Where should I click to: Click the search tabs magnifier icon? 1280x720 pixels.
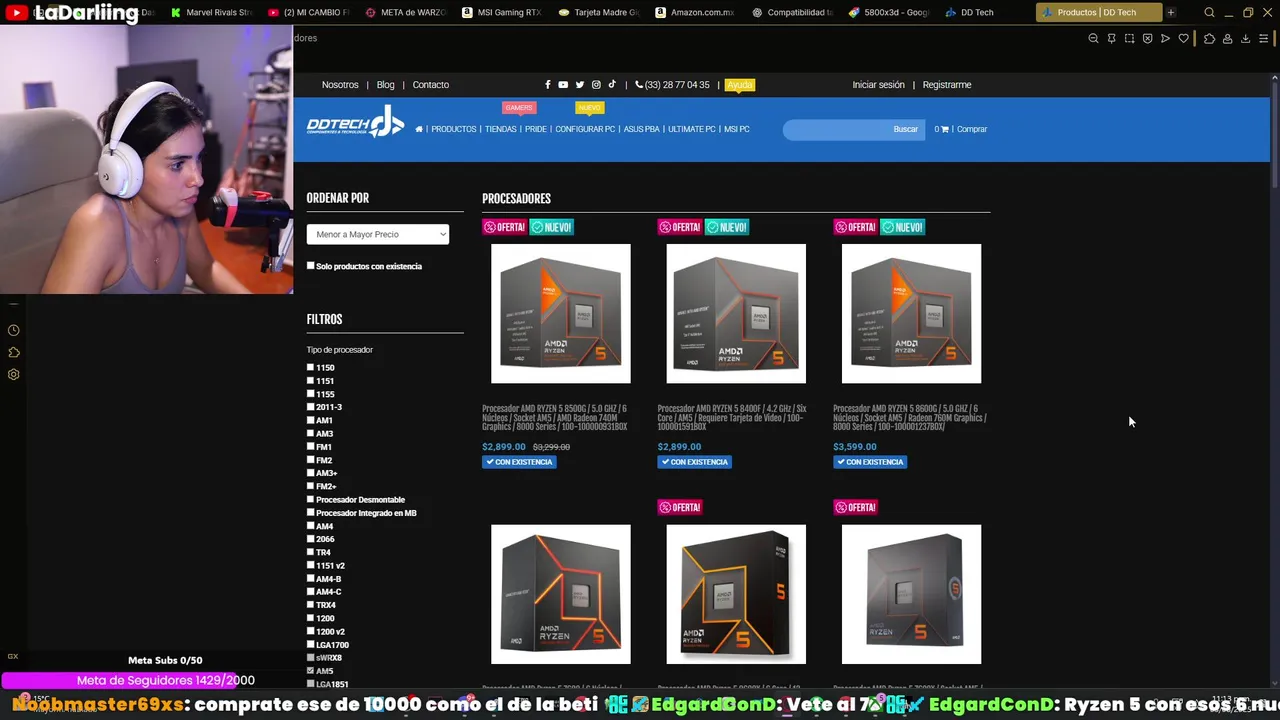tap(1209, 13)
